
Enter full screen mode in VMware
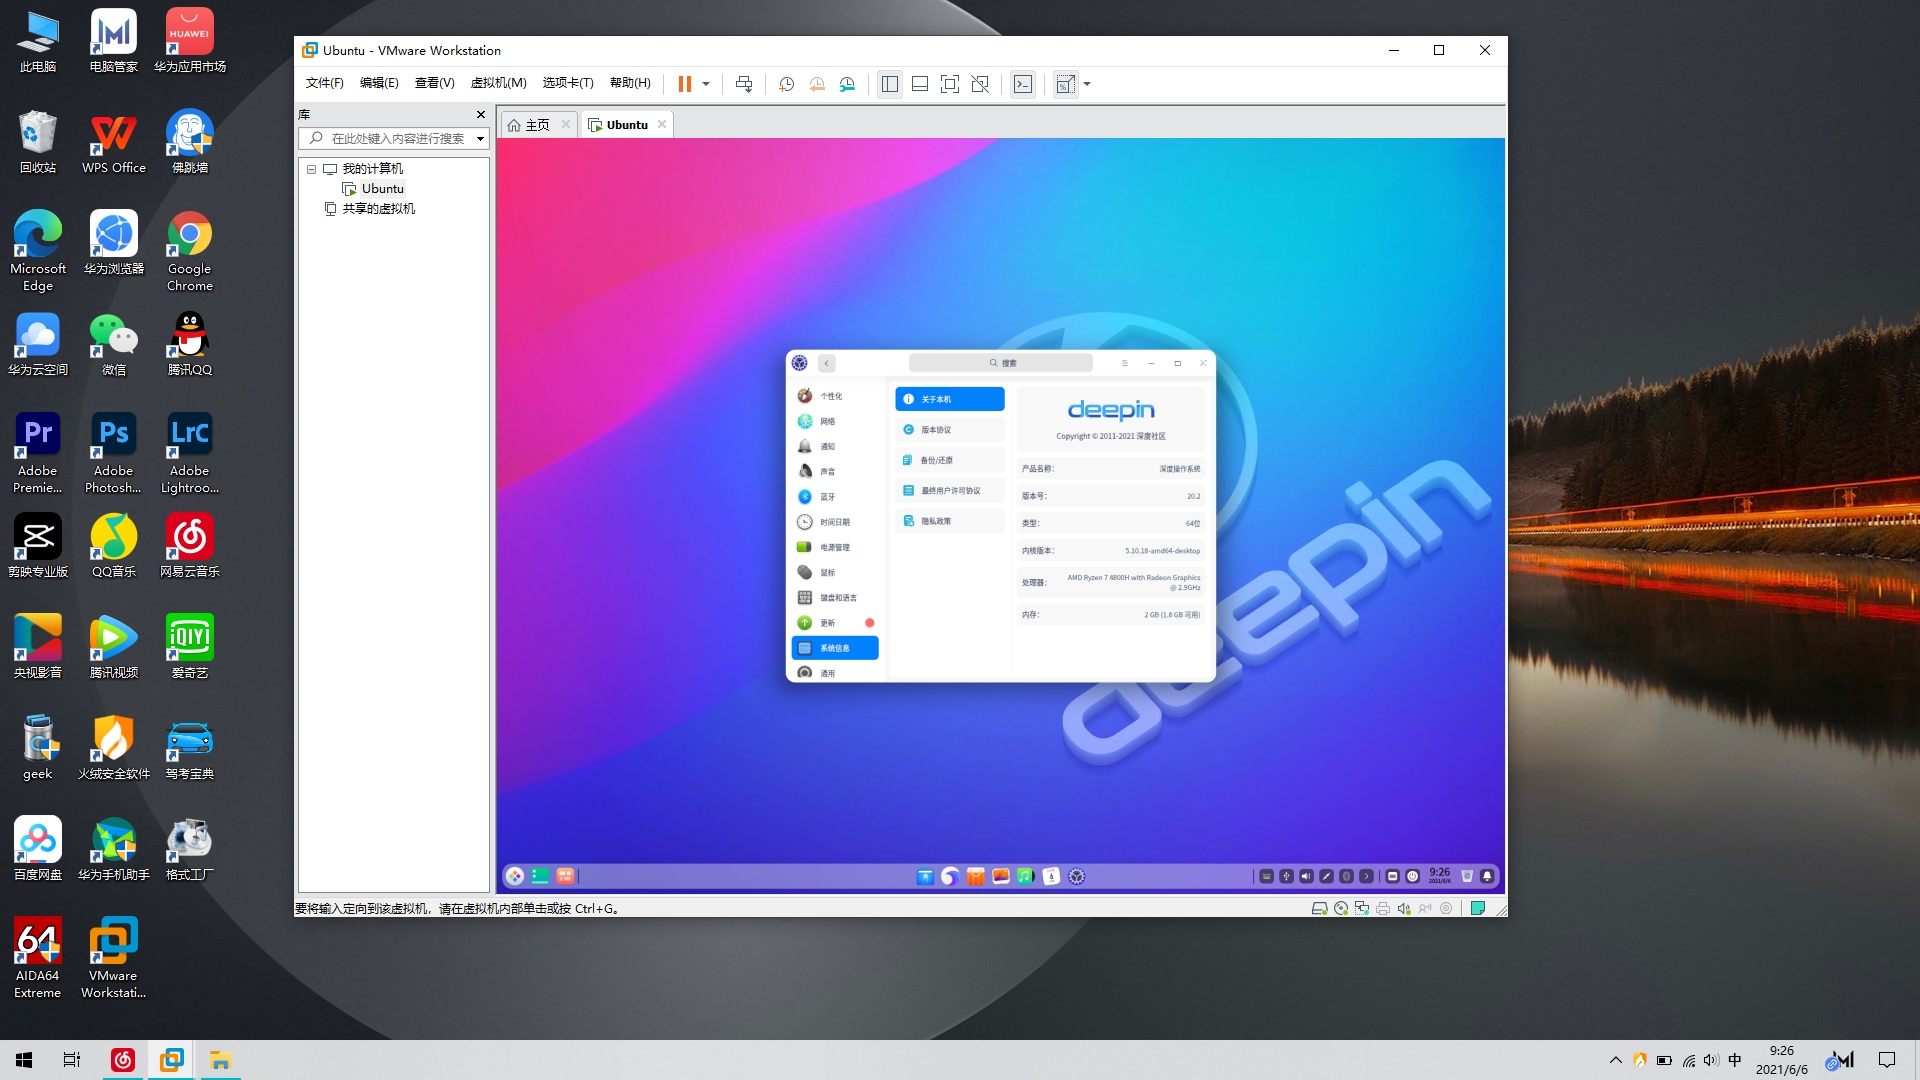(x=950, y=84)
